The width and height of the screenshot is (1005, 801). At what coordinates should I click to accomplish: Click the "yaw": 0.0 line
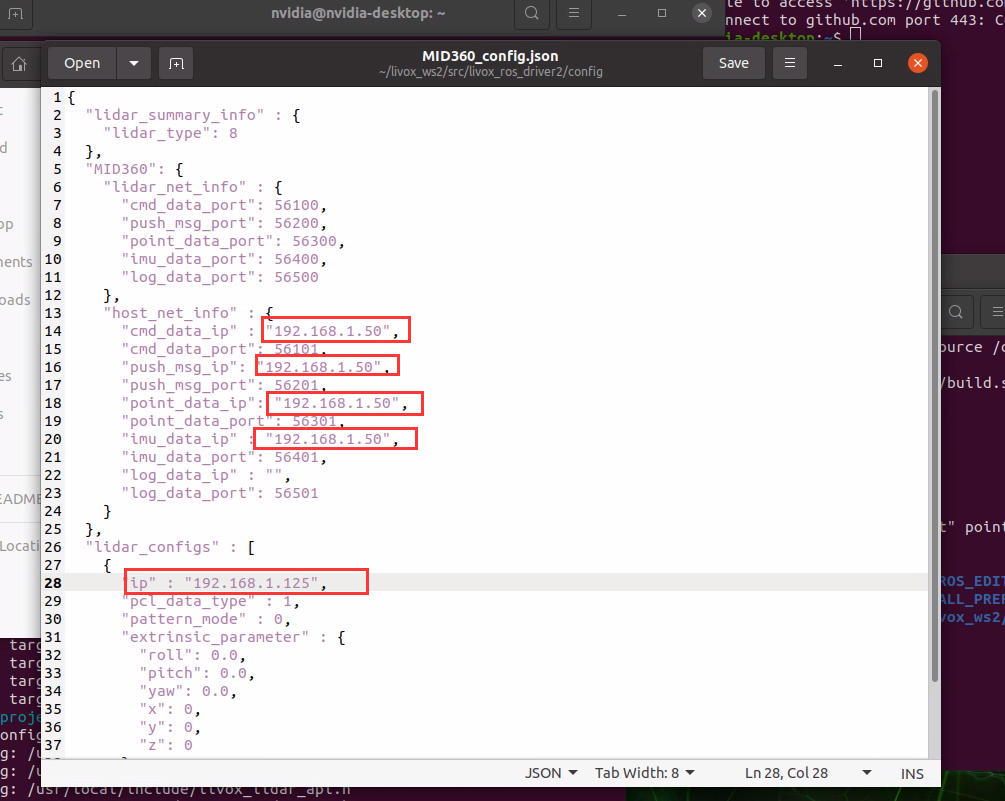[188, 691]
